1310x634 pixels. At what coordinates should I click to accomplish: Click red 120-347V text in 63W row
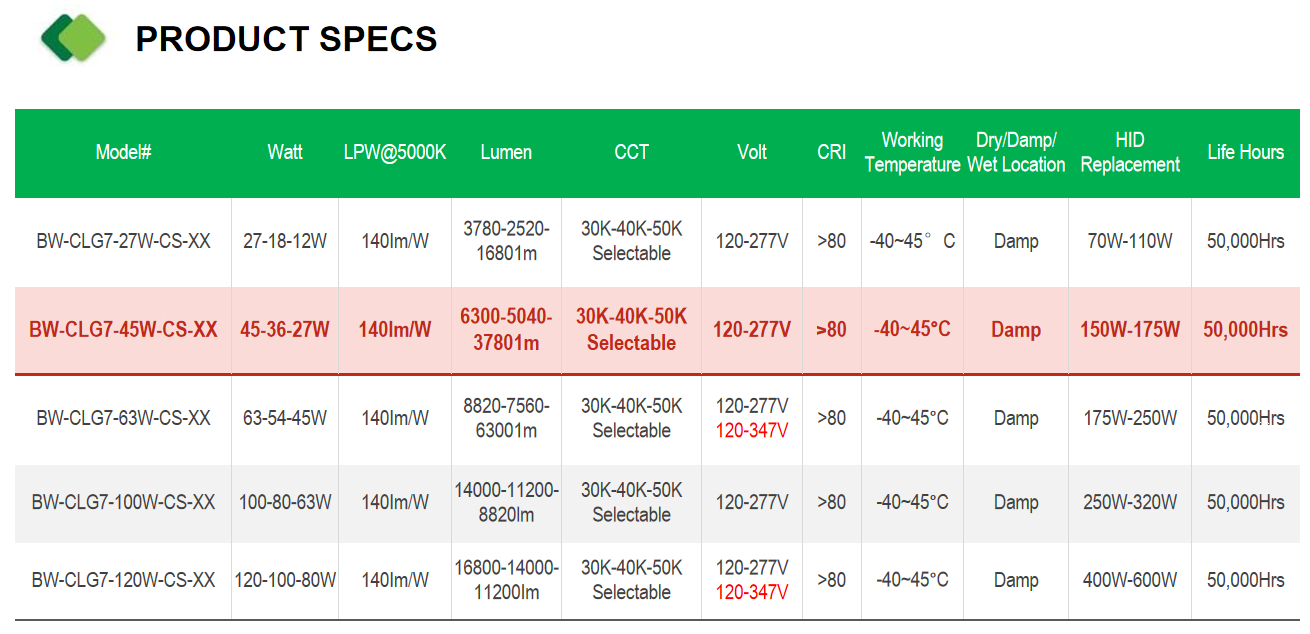pos(752,431)
